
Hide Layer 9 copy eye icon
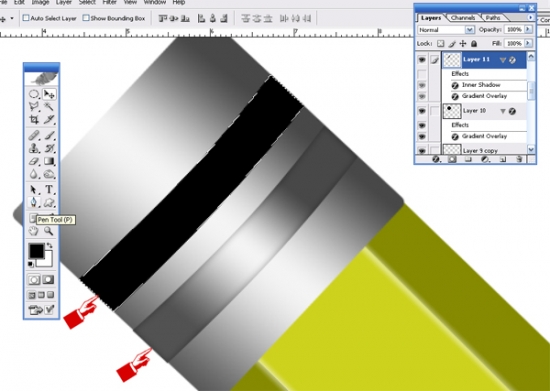click(422, 151)
